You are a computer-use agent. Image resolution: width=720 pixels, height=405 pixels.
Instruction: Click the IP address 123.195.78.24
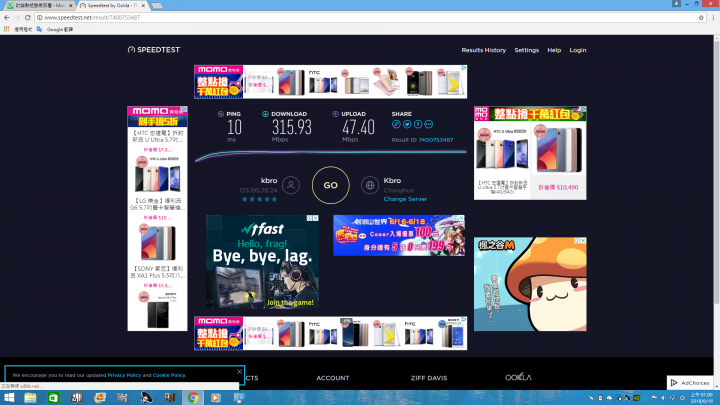[258, 190]
